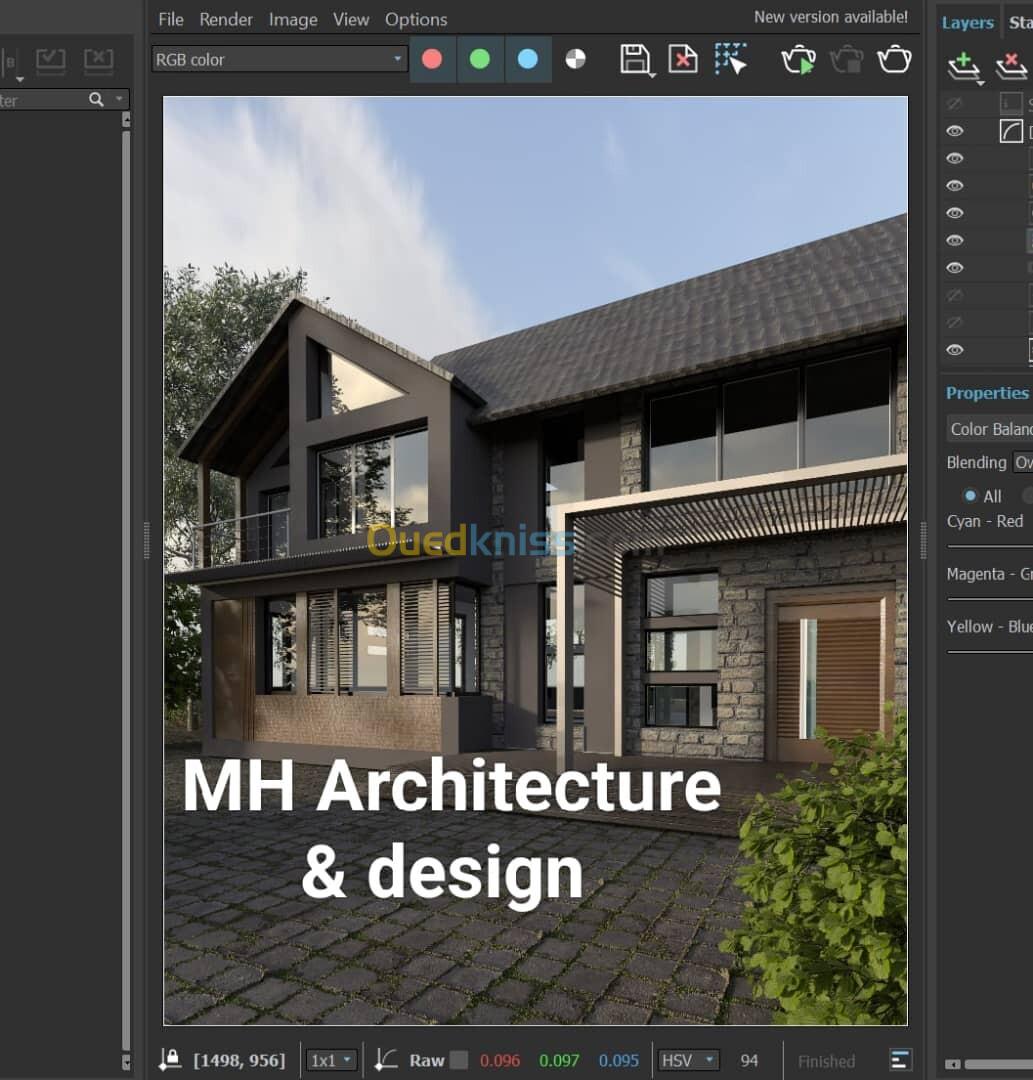Click the delete layer icon with red X

click(1011, 67)
